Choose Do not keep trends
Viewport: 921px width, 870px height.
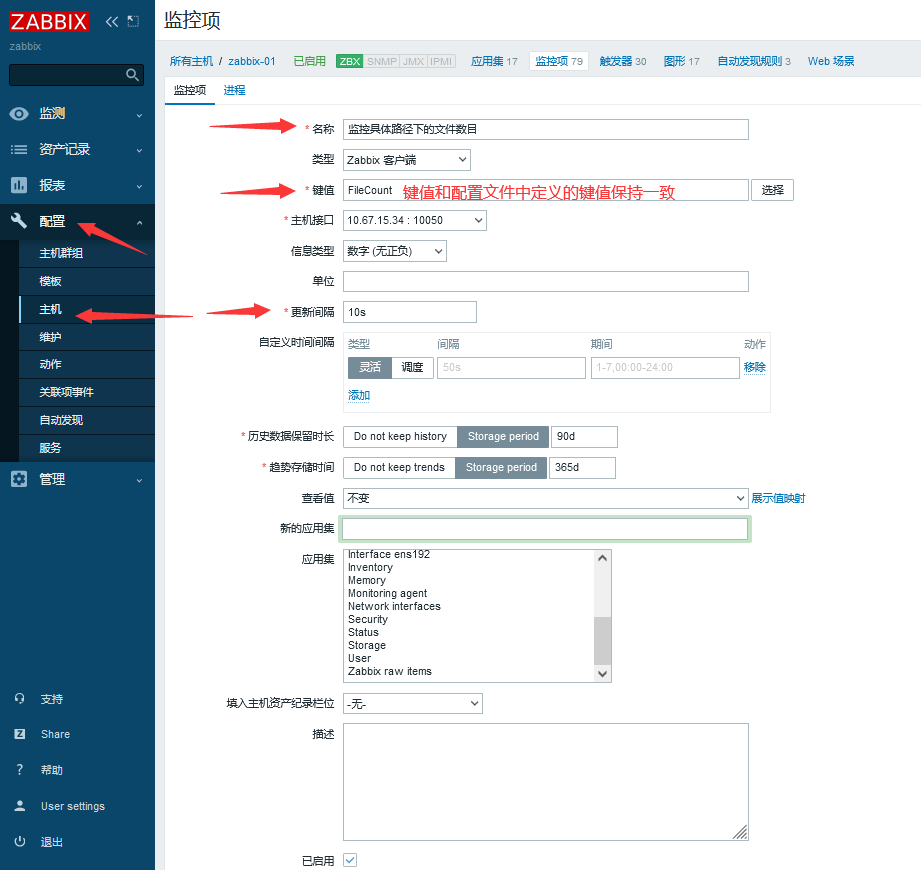399,468
